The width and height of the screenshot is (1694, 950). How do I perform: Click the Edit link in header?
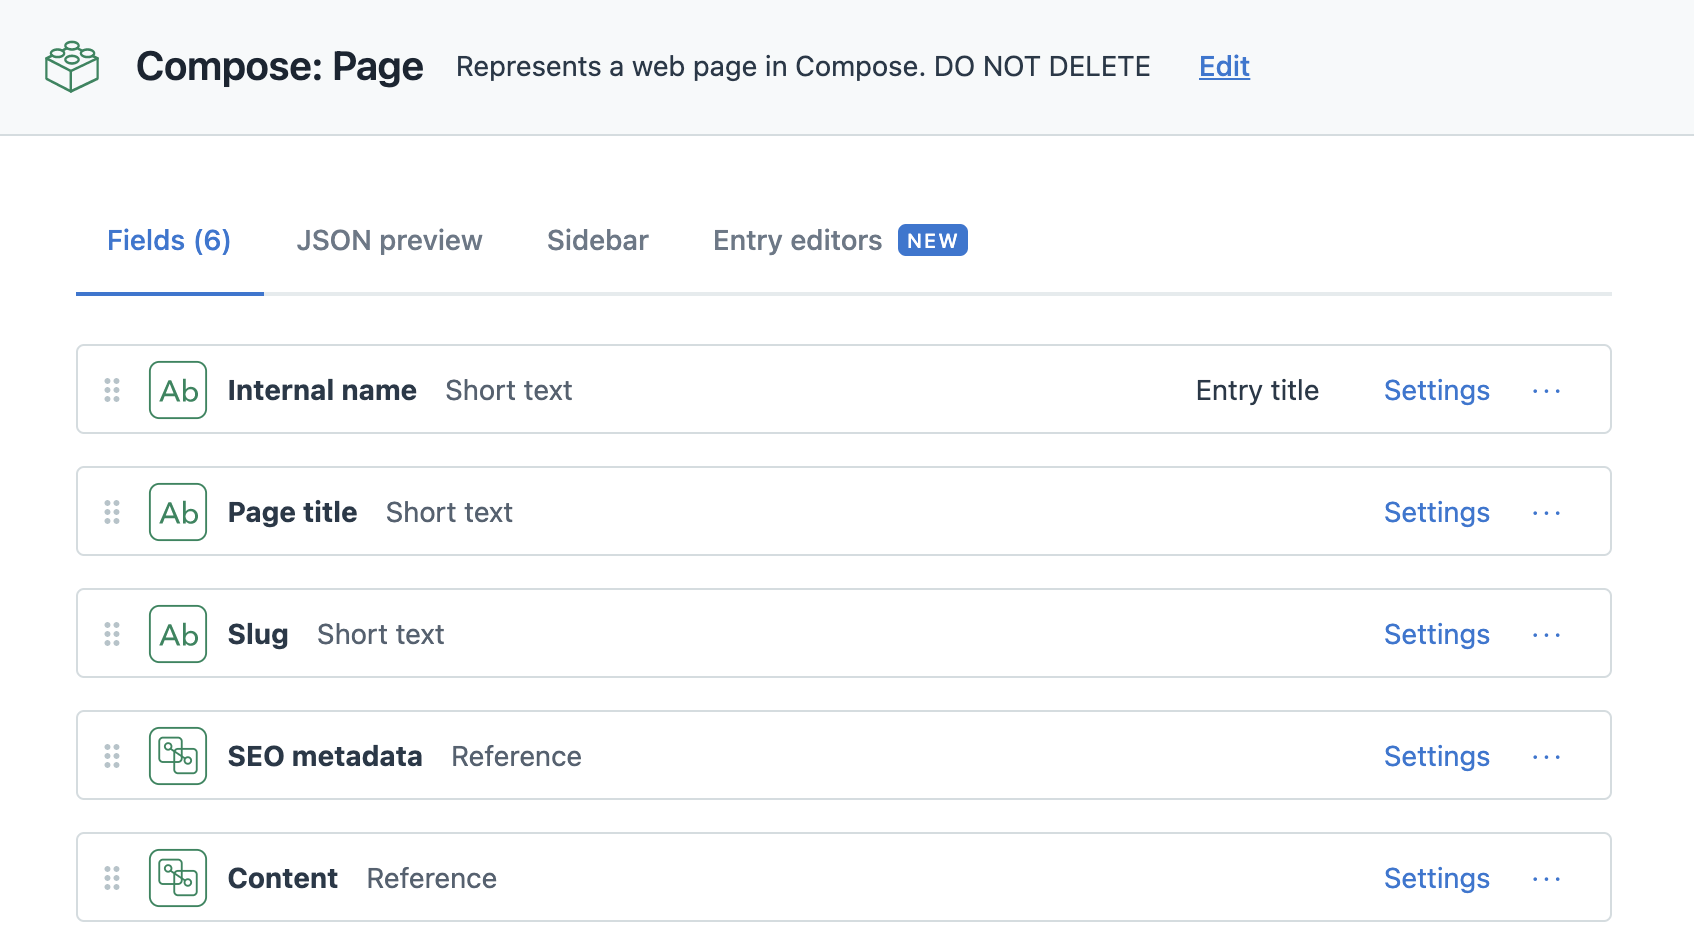point(1224,67)
